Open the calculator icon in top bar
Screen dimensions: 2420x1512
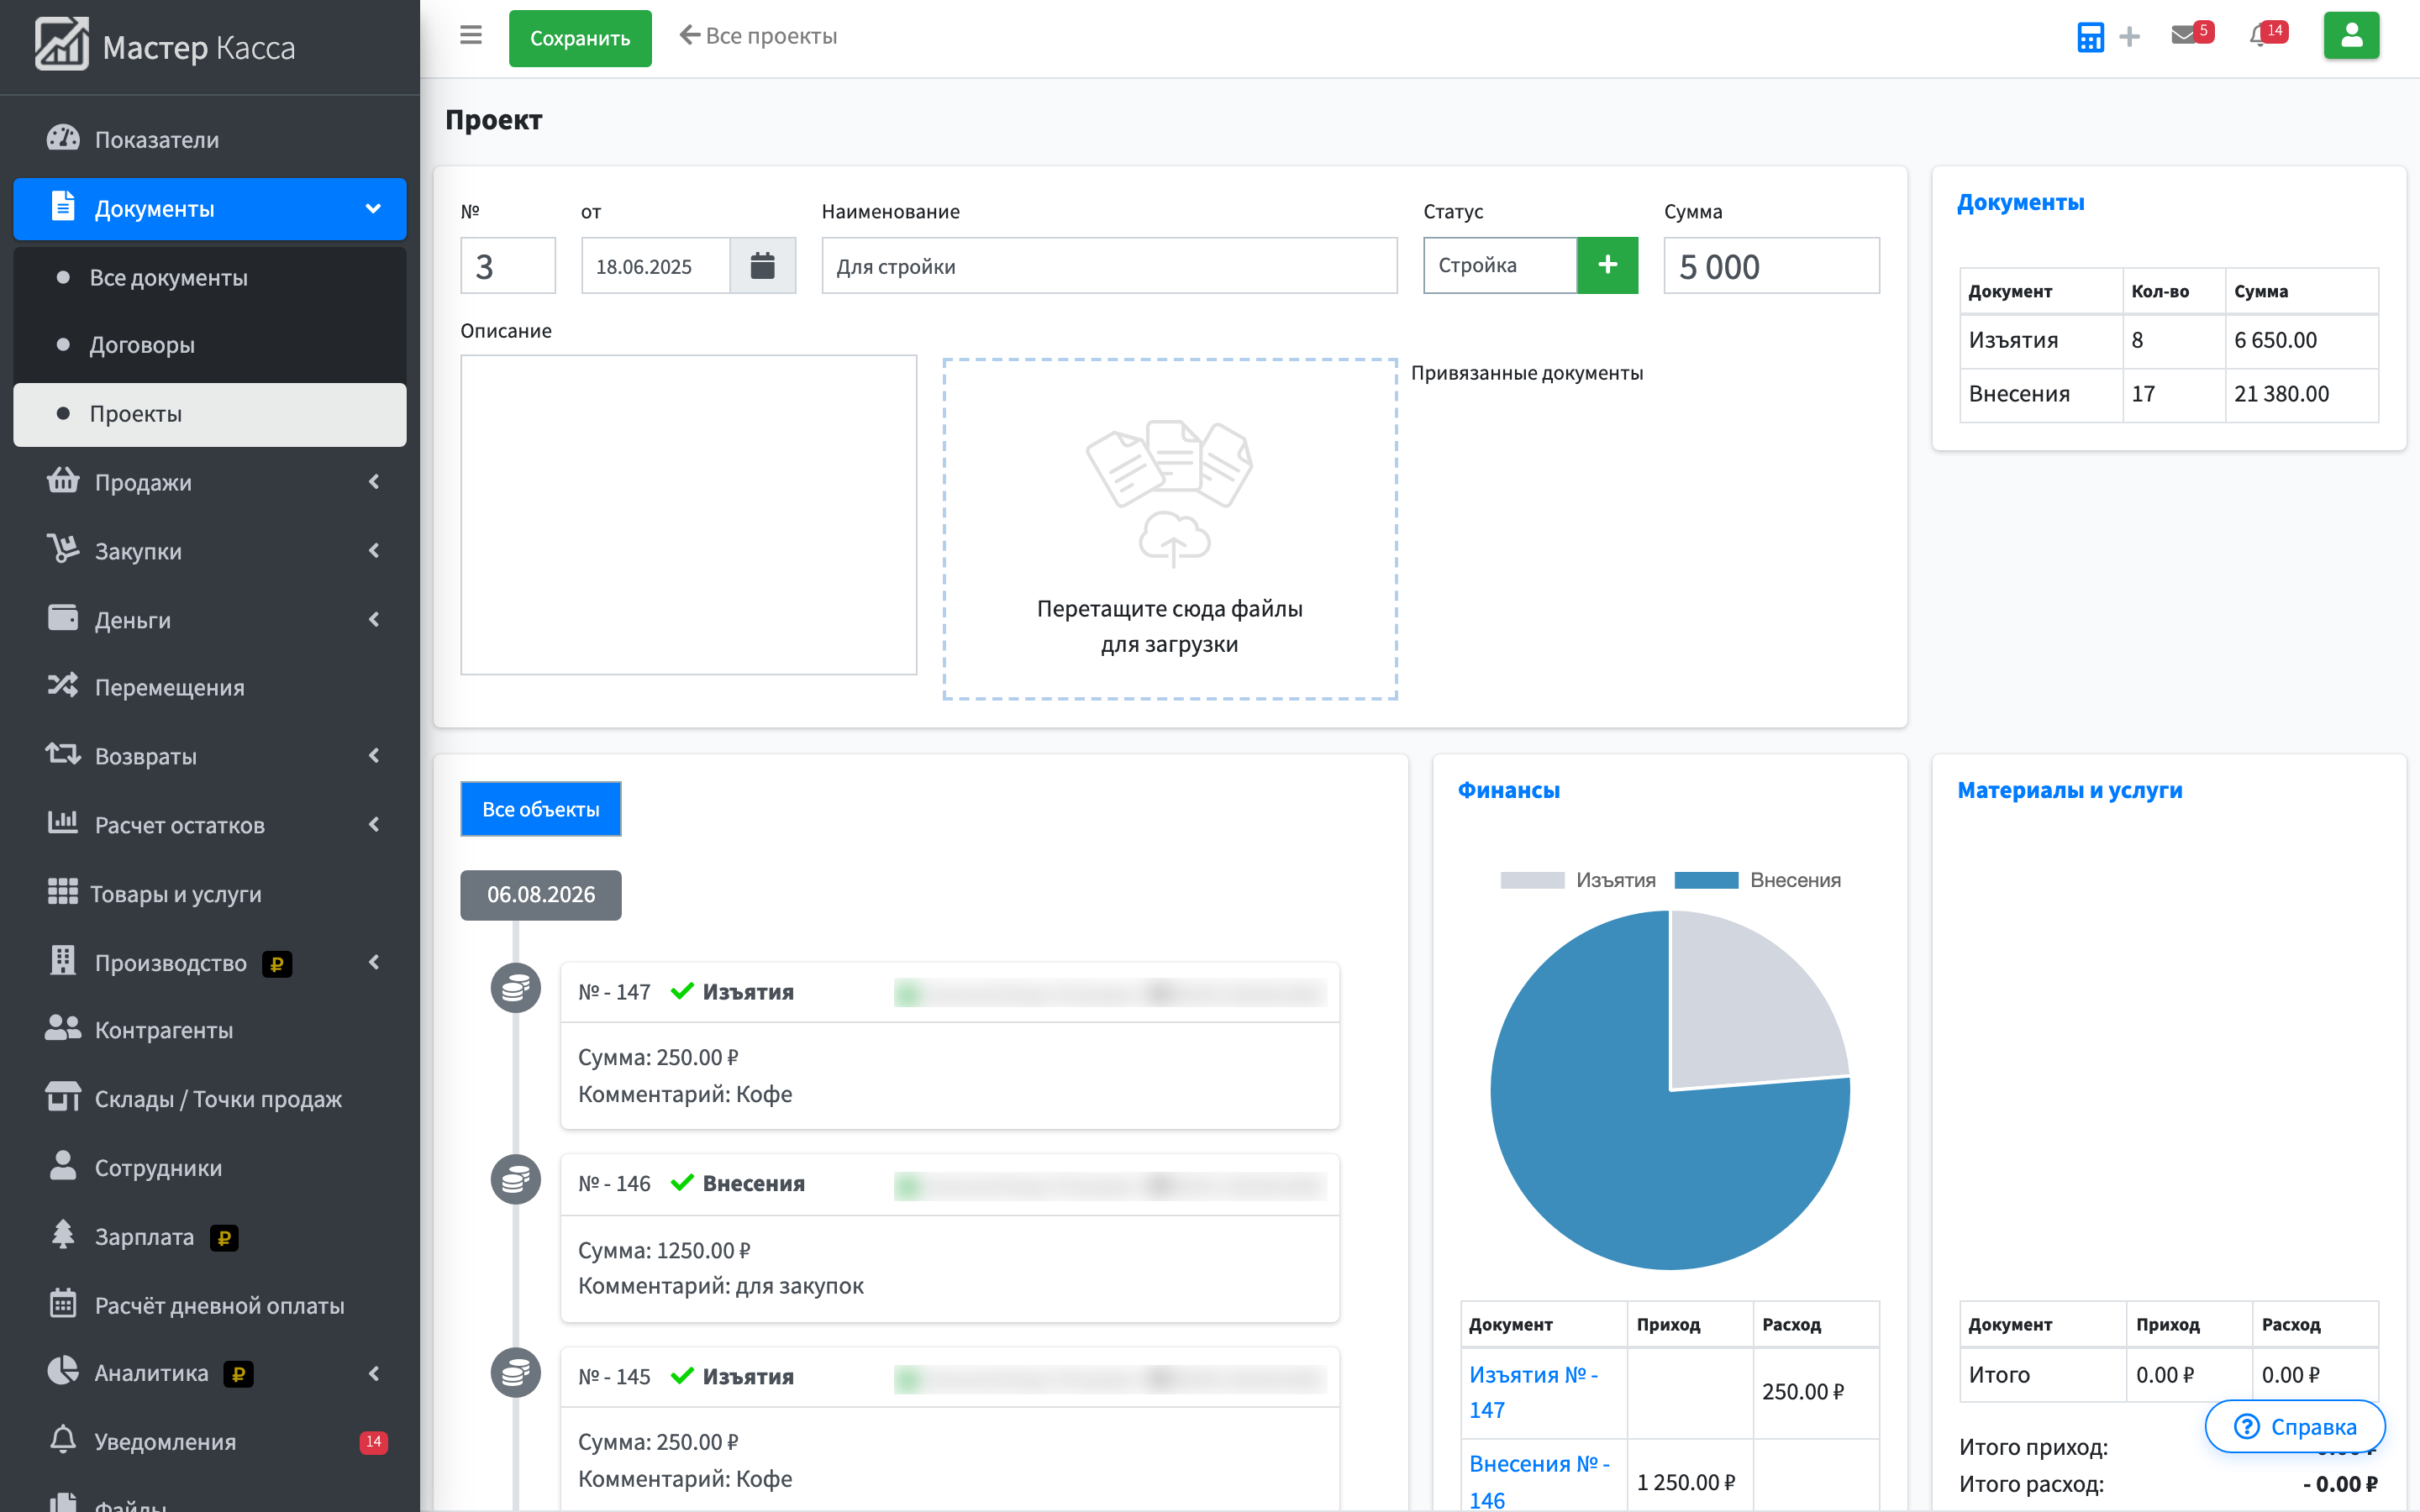(x=2089, y=37)
